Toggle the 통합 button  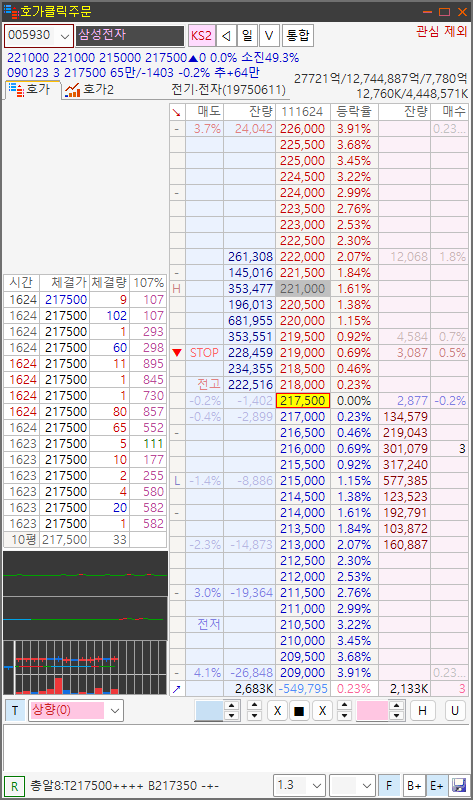point(297,36)
